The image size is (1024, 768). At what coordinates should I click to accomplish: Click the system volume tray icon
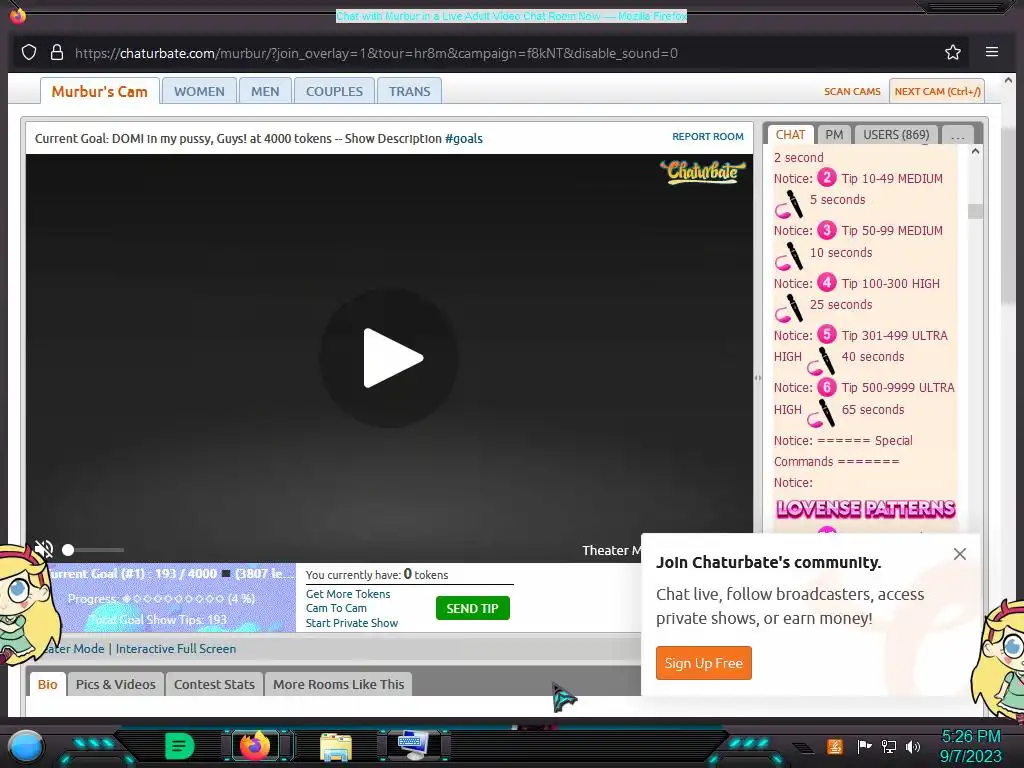pyautogui.click(x=913, y=746)
